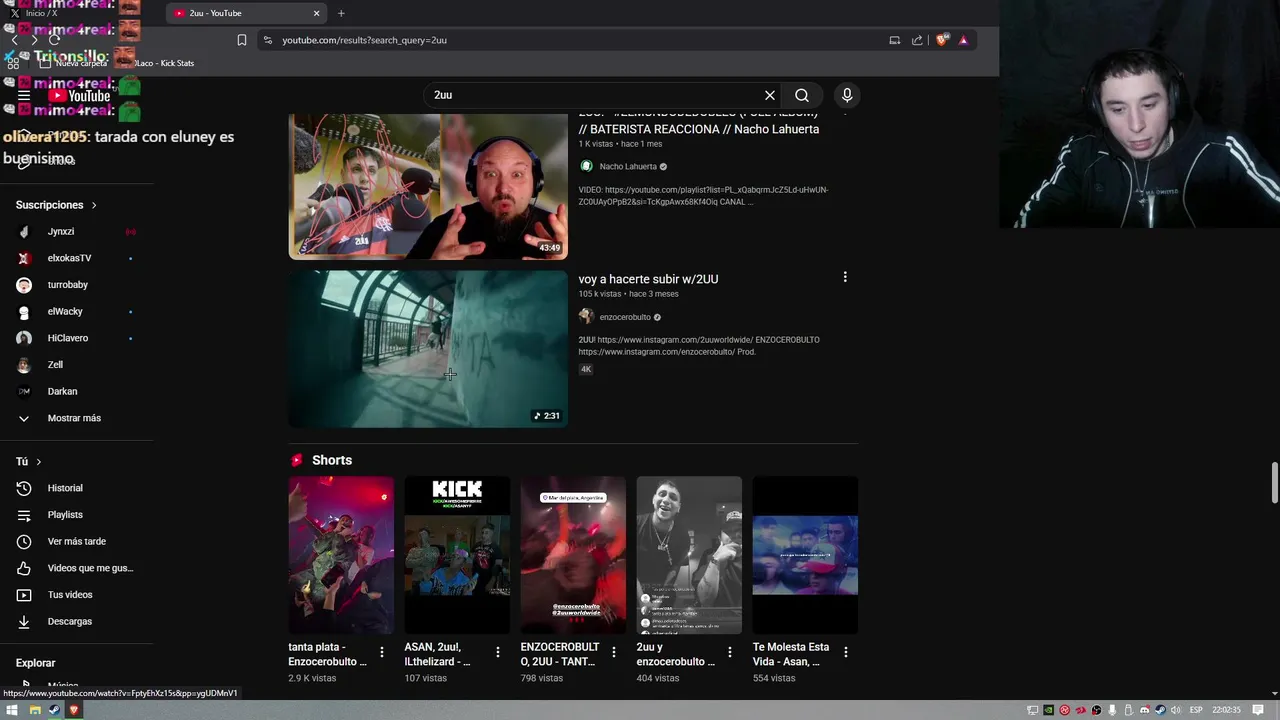The height and width of the screenshot is (720, 1280).
Task: Expand Mostrar más subscriptions
Action: coord(76,418)
